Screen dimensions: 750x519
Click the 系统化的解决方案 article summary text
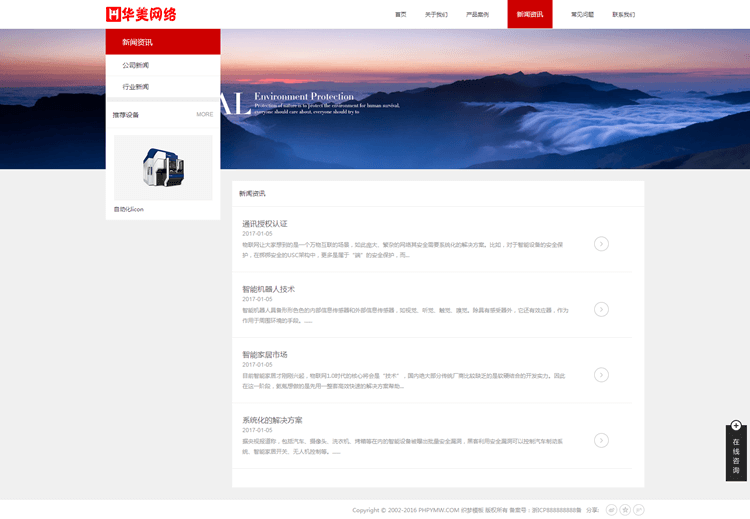(x=402, y=446)
